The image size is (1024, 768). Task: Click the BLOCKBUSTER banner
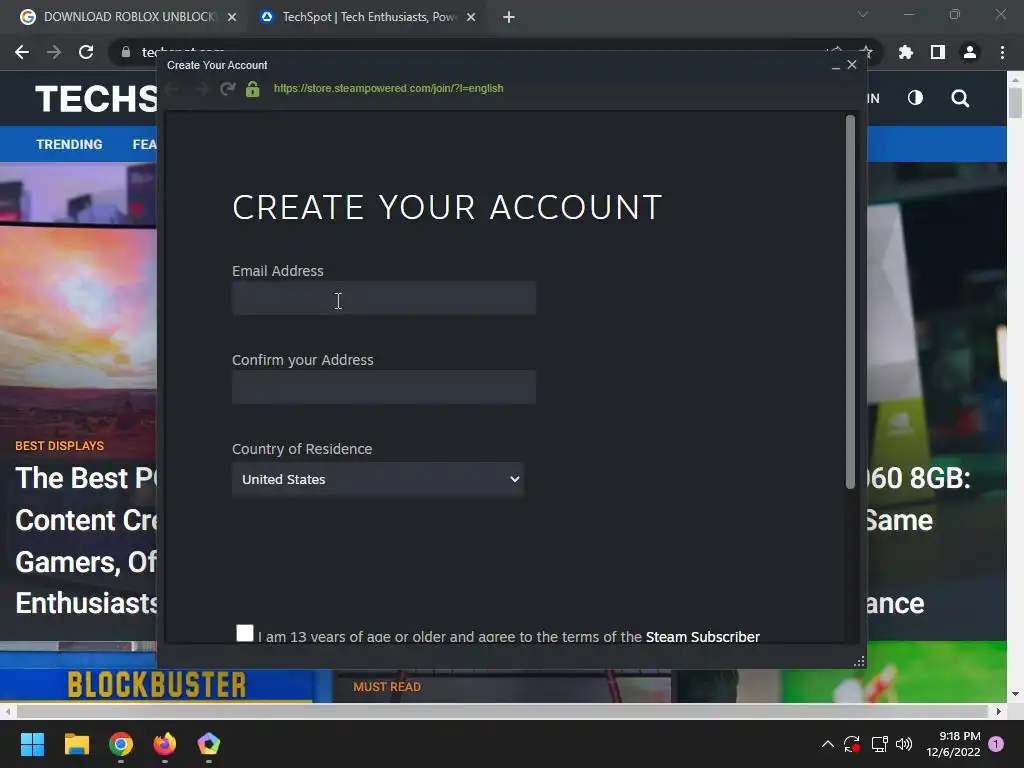coord(157,685)
